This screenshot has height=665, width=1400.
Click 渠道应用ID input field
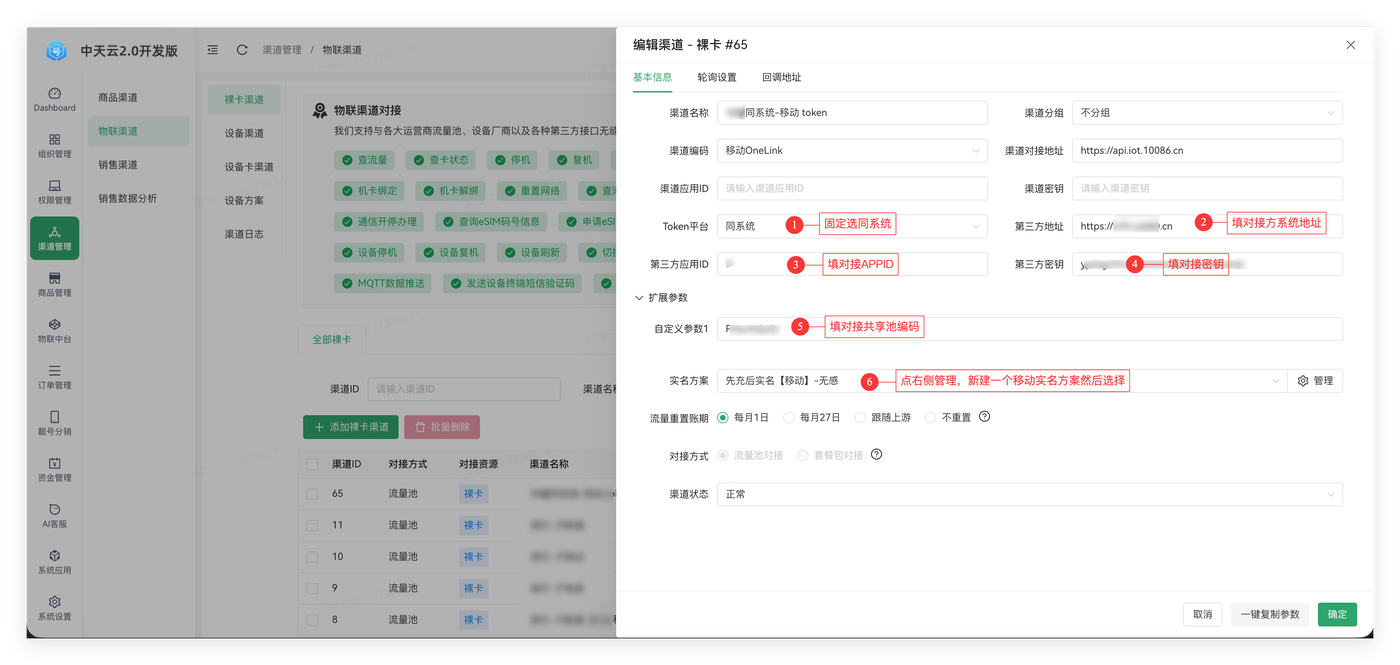pos(852,188)
